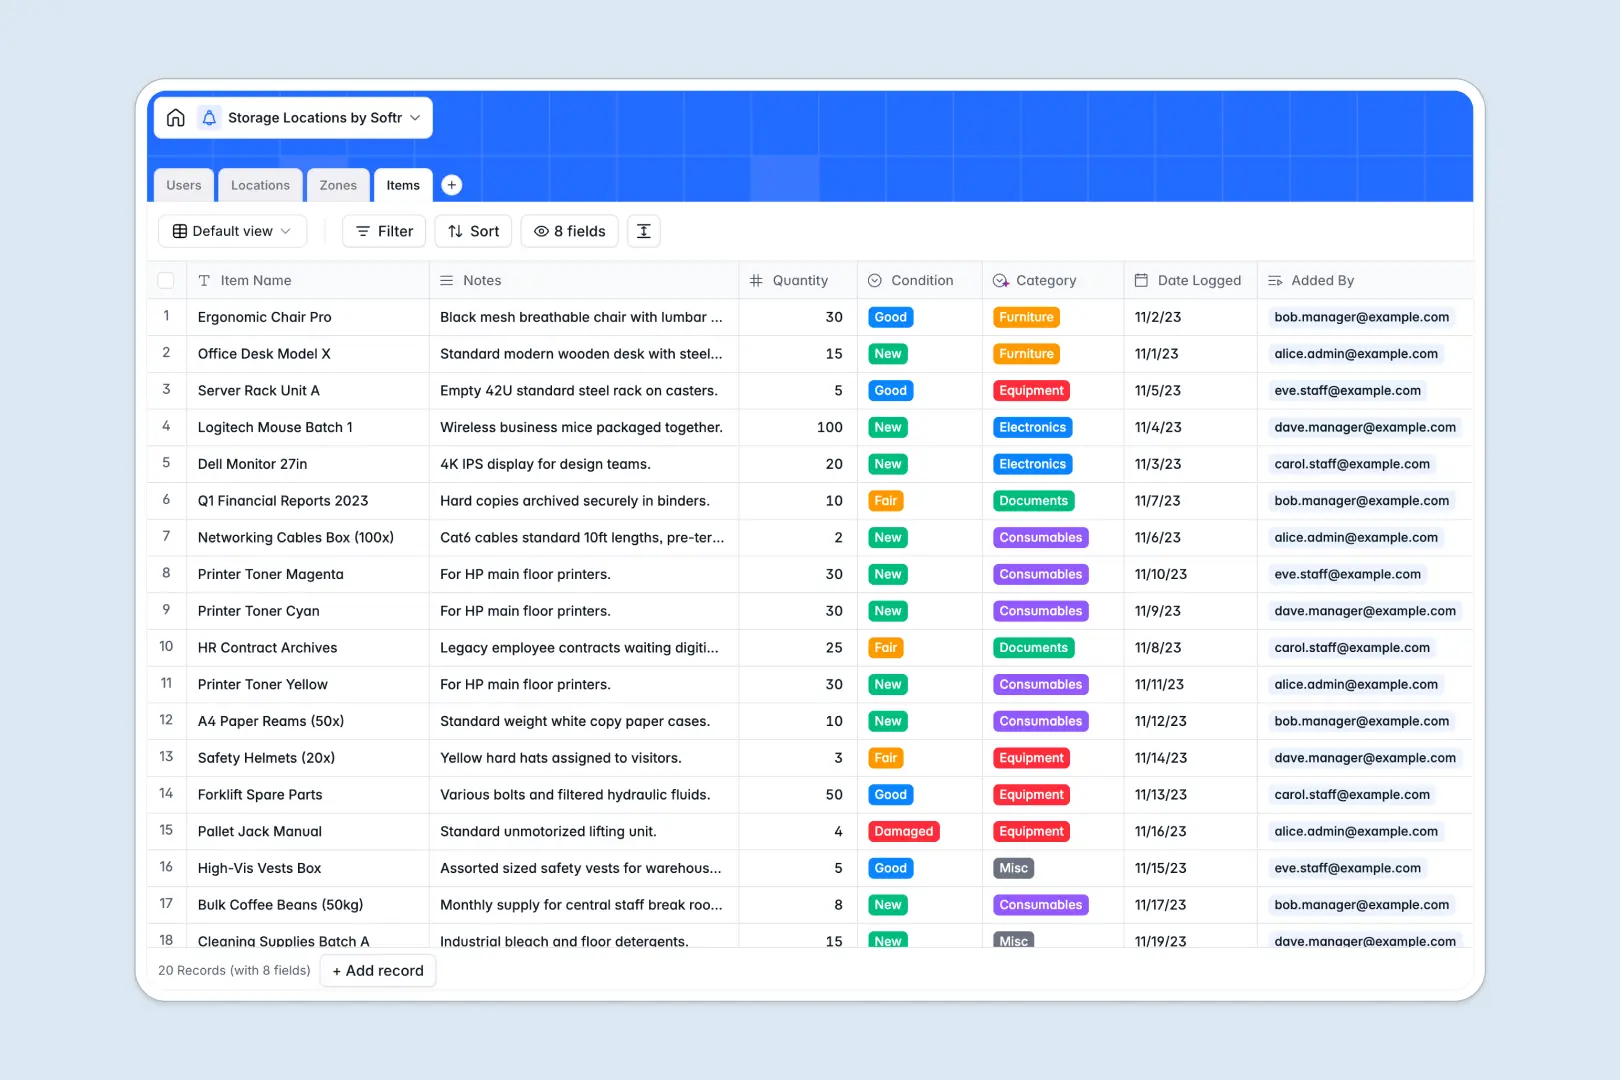Click the Misc tag on High-Vis Vests Box
Screen dimensions: 1620x1080
tap(1014, 868)
